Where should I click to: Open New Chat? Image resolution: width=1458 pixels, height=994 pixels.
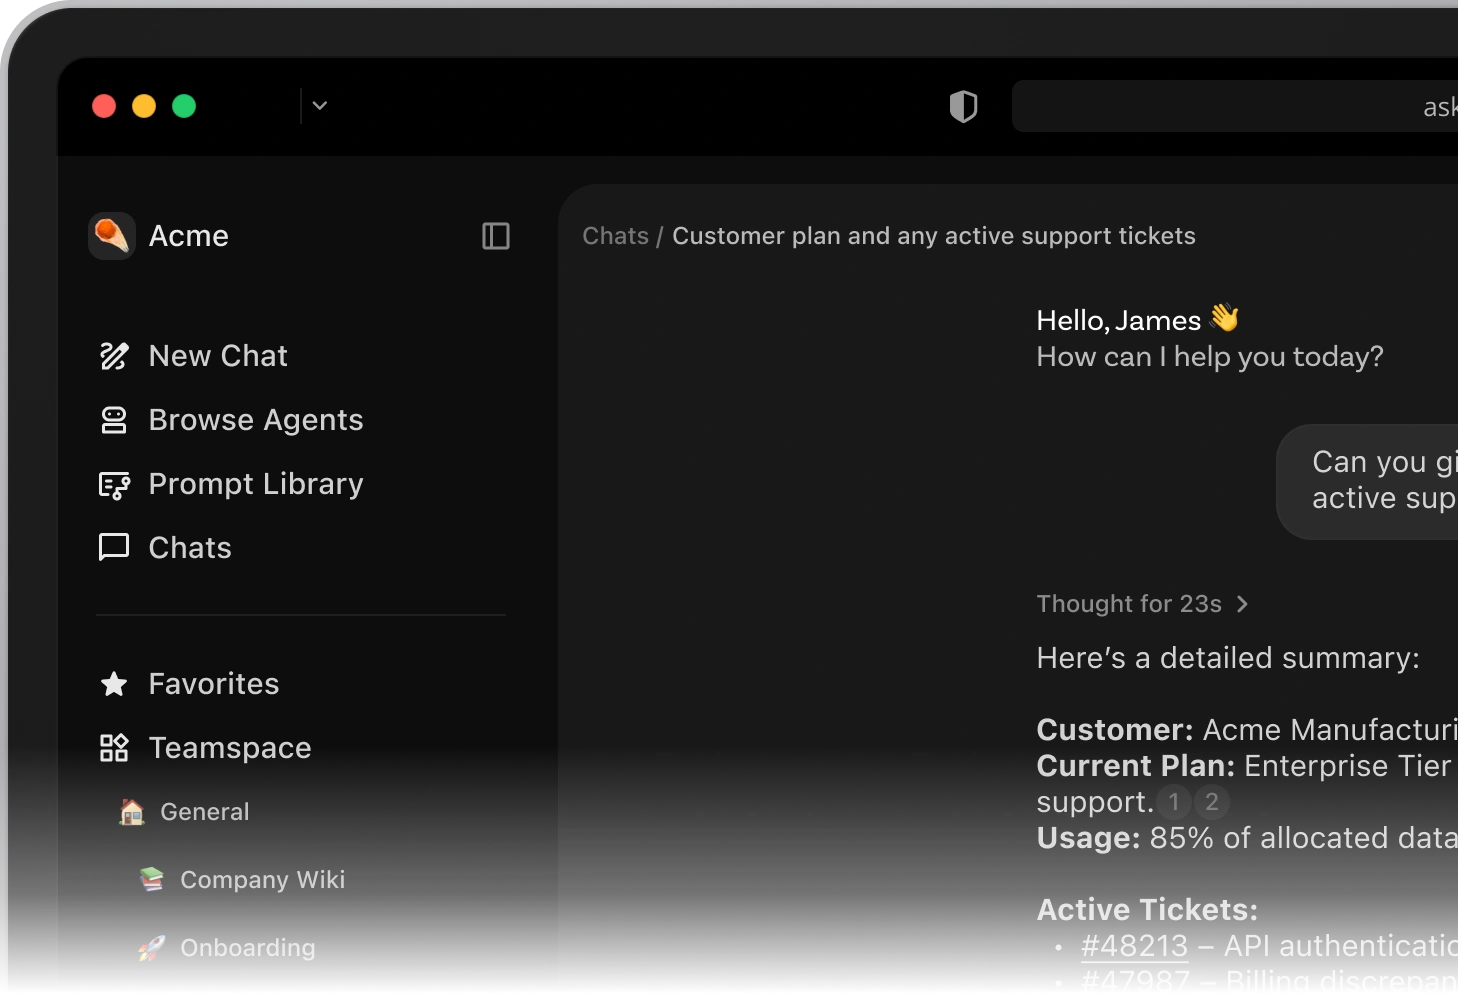coord(218,356)
